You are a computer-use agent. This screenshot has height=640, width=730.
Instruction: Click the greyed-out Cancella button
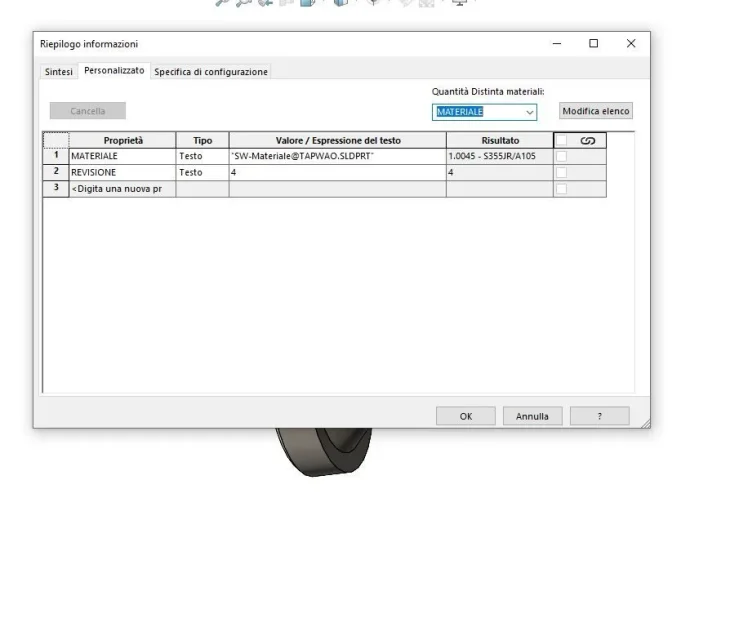coord(88,111)
